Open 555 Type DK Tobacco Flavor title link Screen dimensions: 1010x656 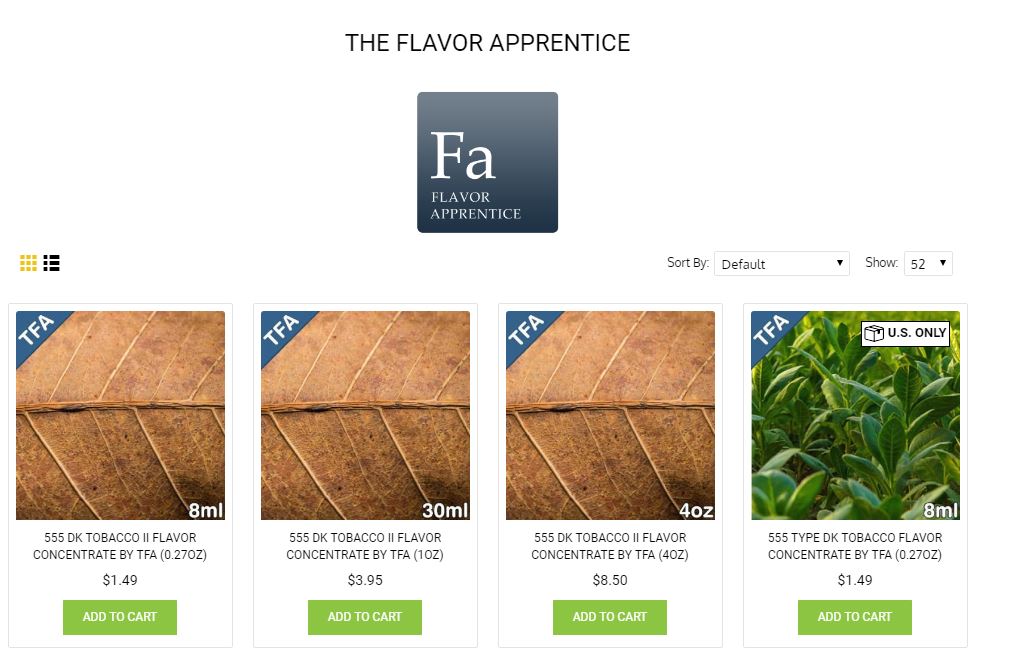[855, 546]
